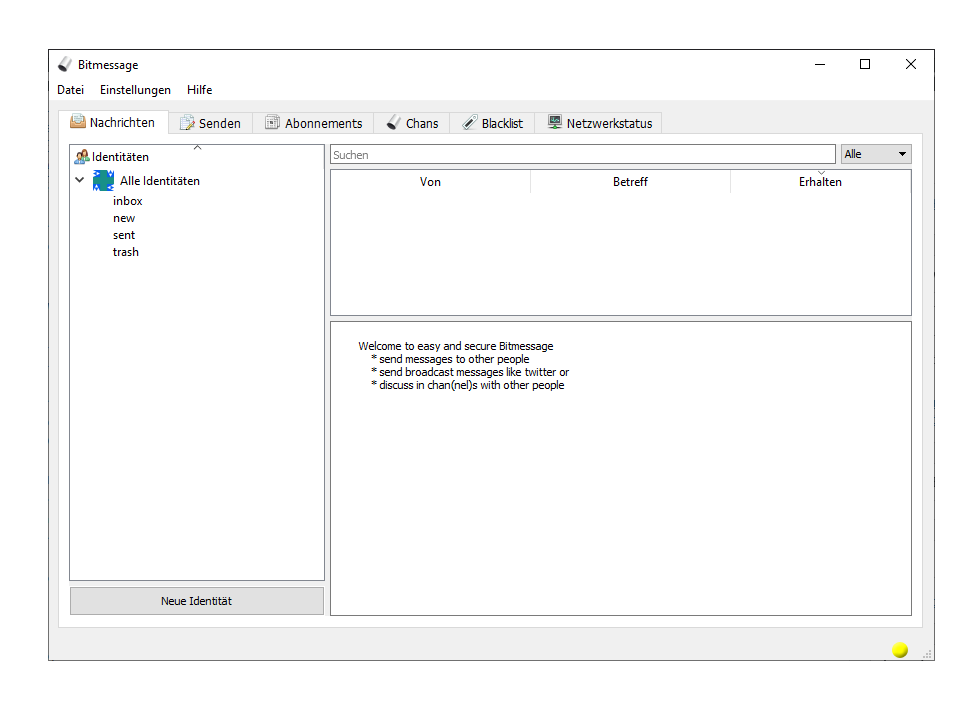Open the Hilfe menu
Image resolution: width=978 pixels, height=713 pixels.
tap(200, 90)
